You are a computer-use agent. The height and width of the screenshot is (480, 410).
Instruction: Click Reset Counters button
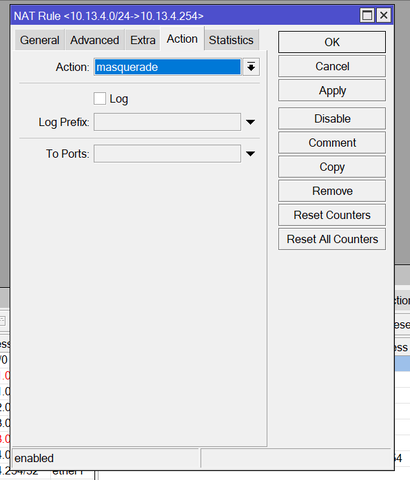pyautogui.click(x=332, y=215)
